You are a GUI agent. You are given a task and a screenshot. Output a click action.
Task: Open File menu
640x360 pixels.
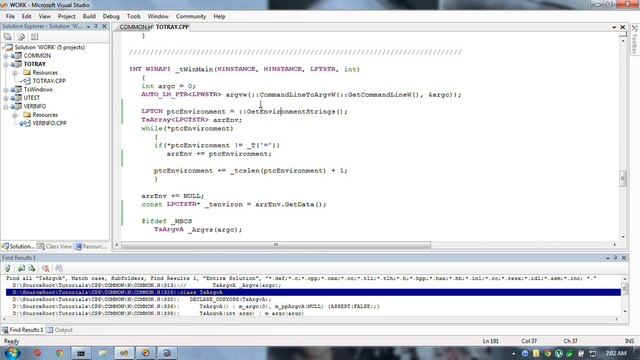[x=10, y=16]
